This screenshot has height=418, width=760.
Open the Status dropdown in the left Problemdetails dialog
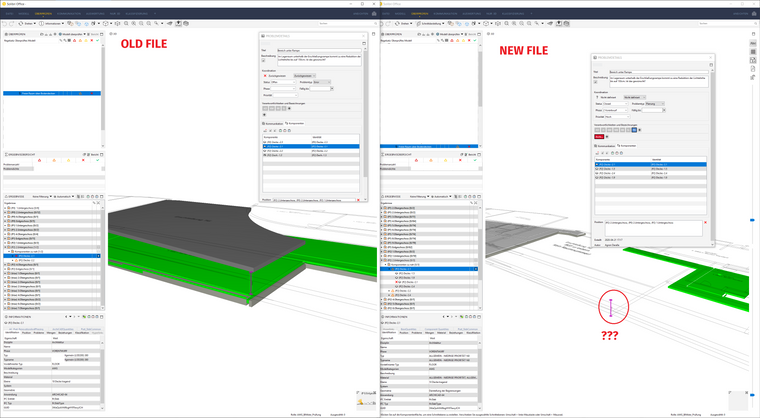click(283, 82)
